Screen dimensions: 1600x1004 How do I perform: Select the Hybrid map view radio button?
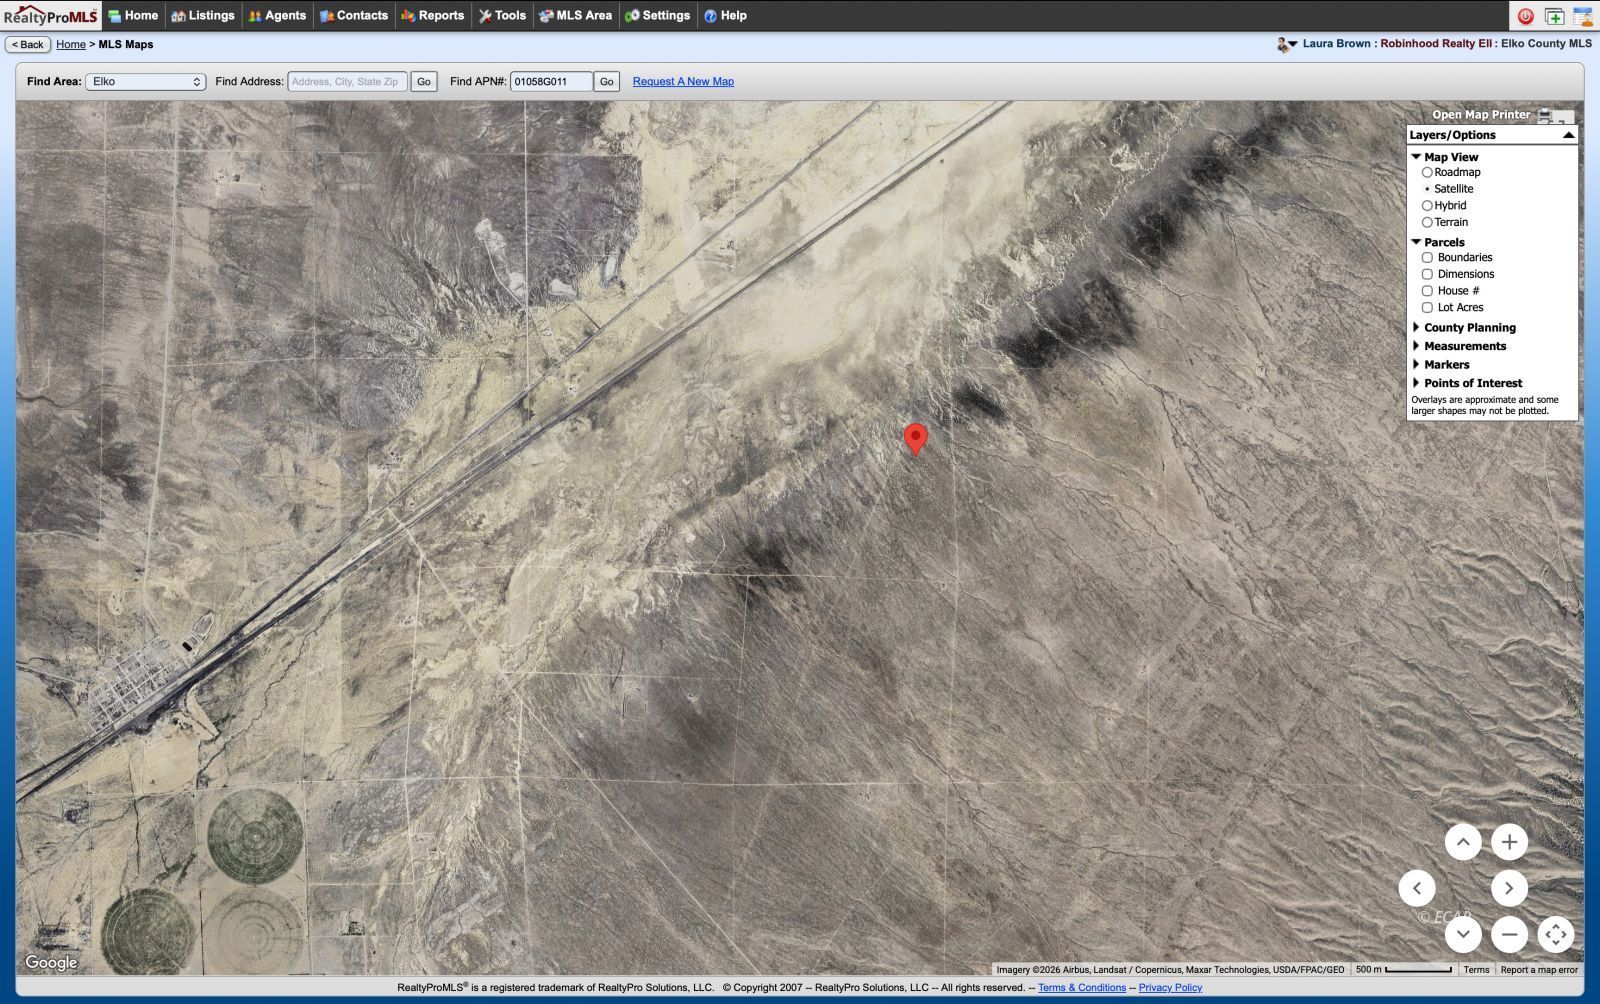coord(1428,205)
